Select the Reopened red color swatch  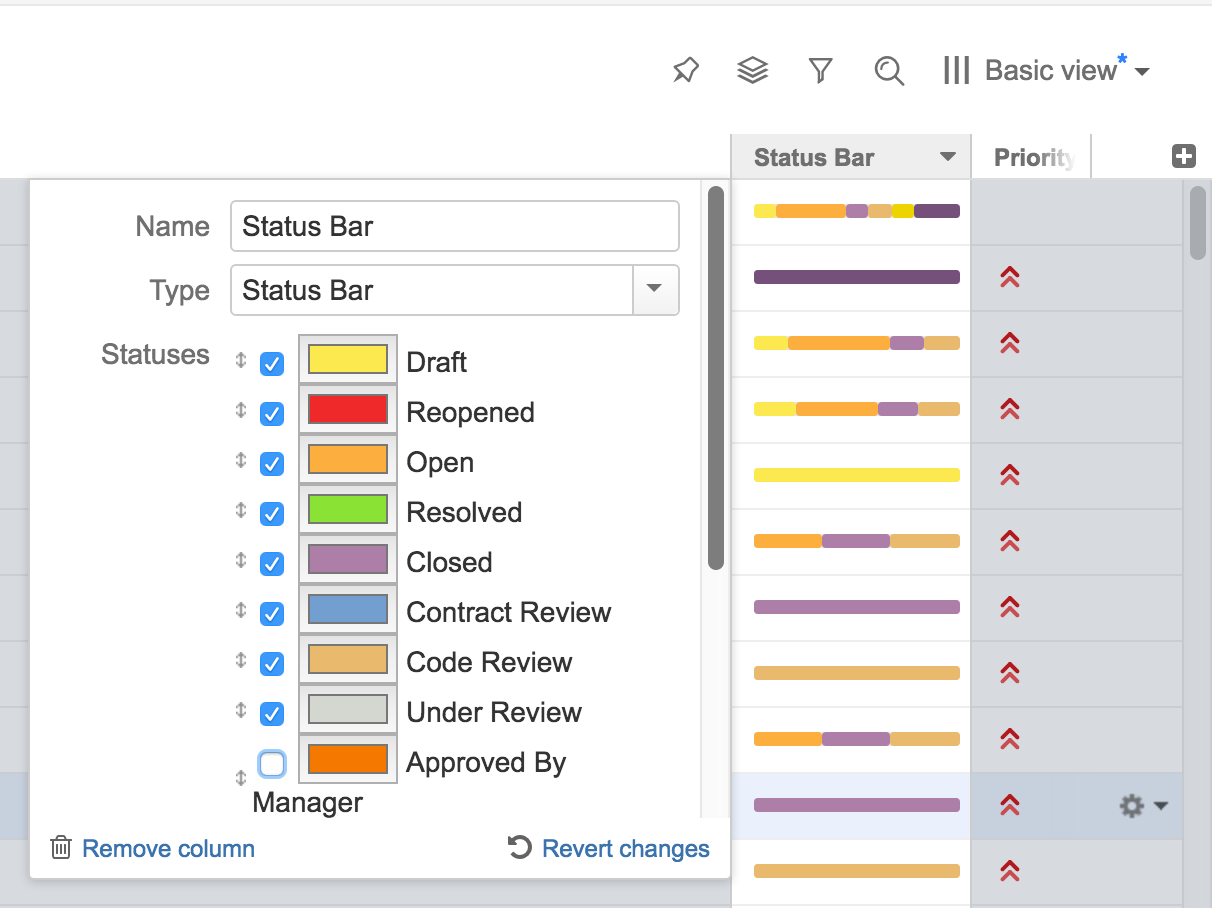(x=347, y=410)
